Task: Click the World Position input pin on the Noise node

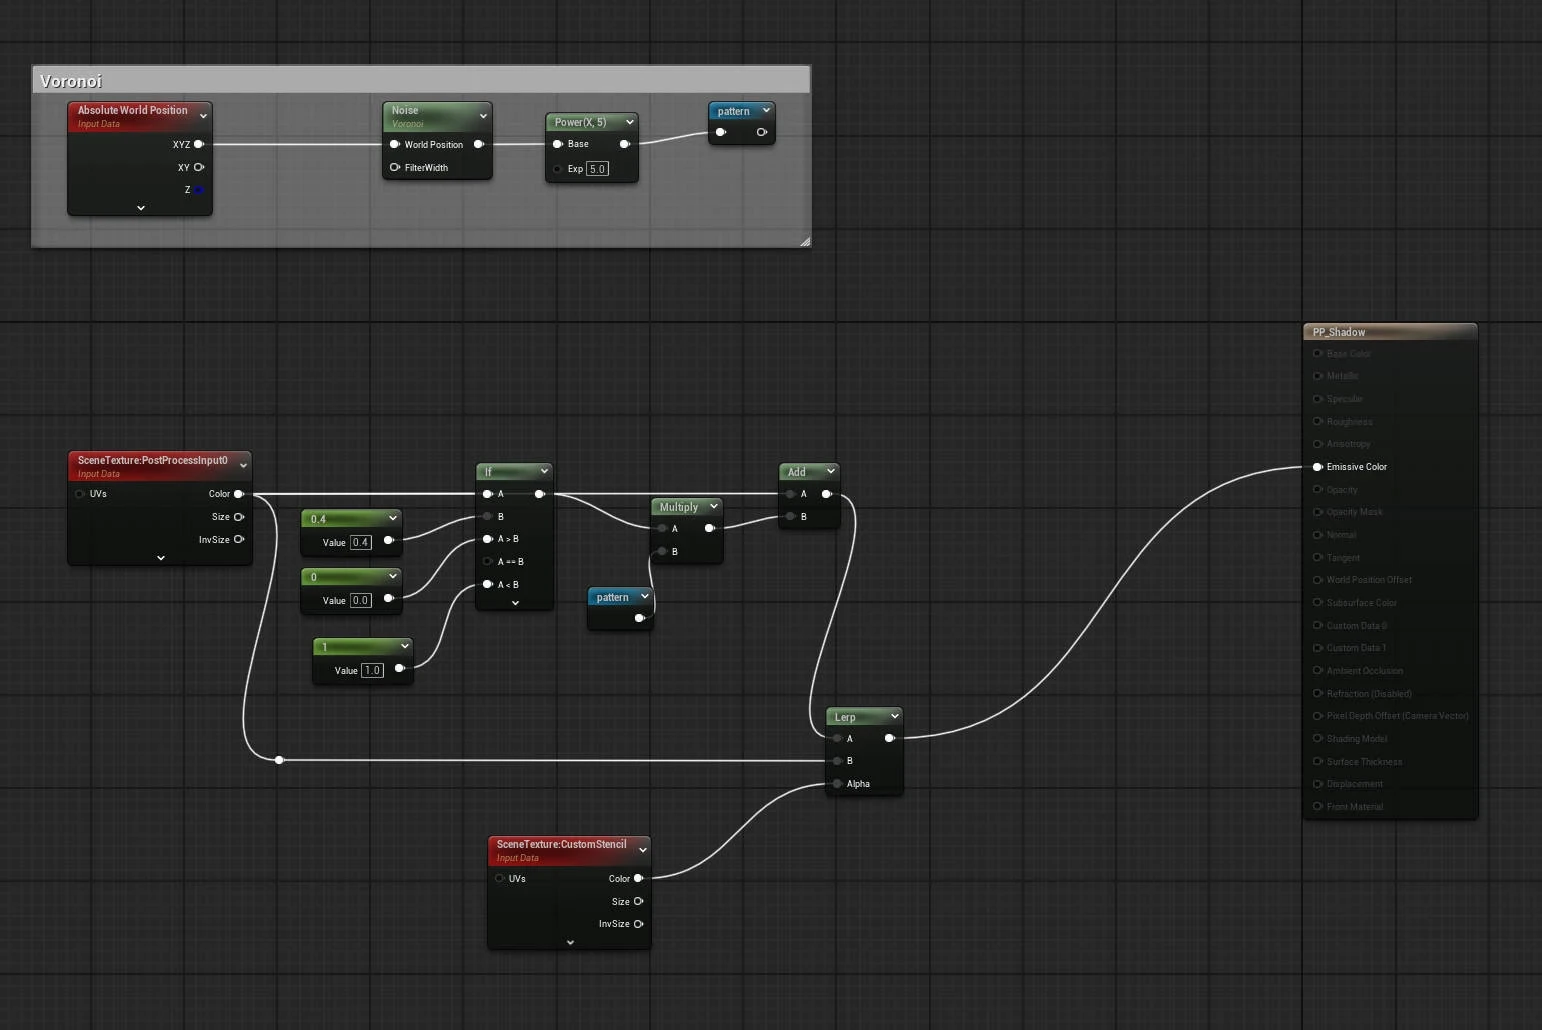Action: [x=395, y=144]
